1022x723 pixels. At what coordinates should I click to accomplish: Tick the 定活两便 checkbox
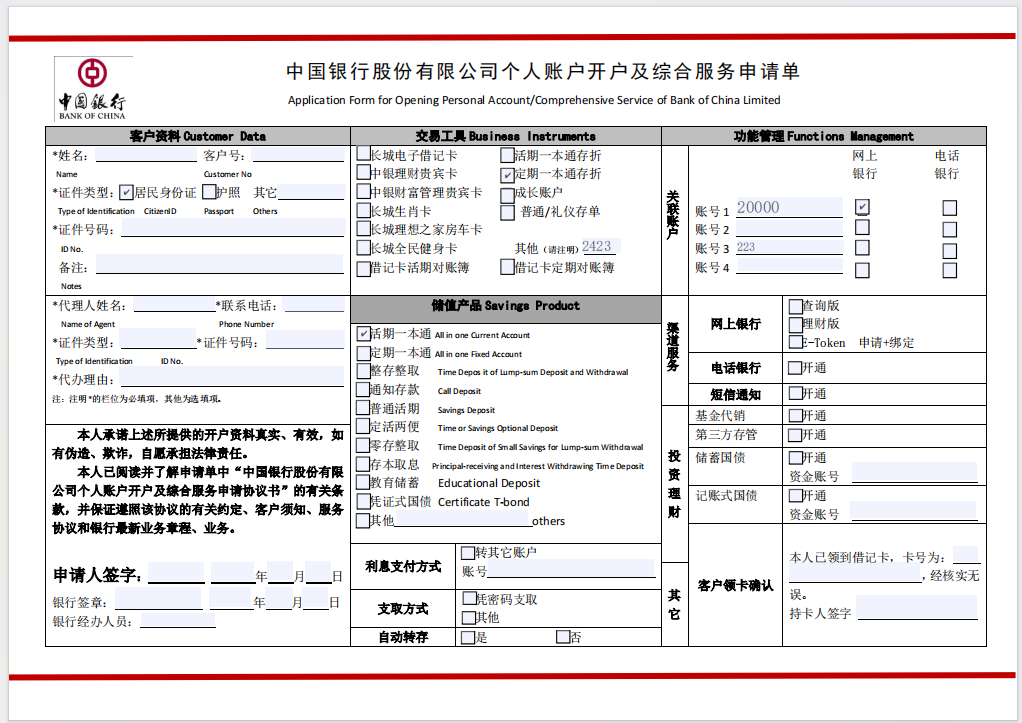[364, 426]
